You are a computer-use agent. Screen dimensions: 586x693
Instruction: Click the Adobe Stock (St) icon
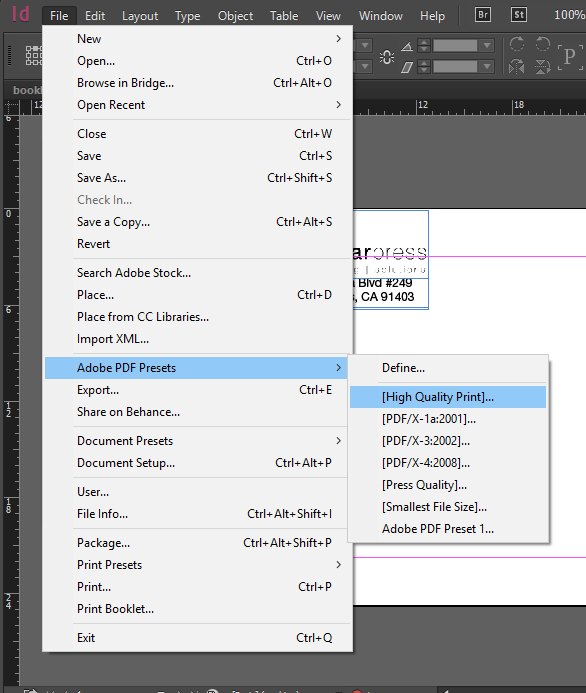point(519,15)
